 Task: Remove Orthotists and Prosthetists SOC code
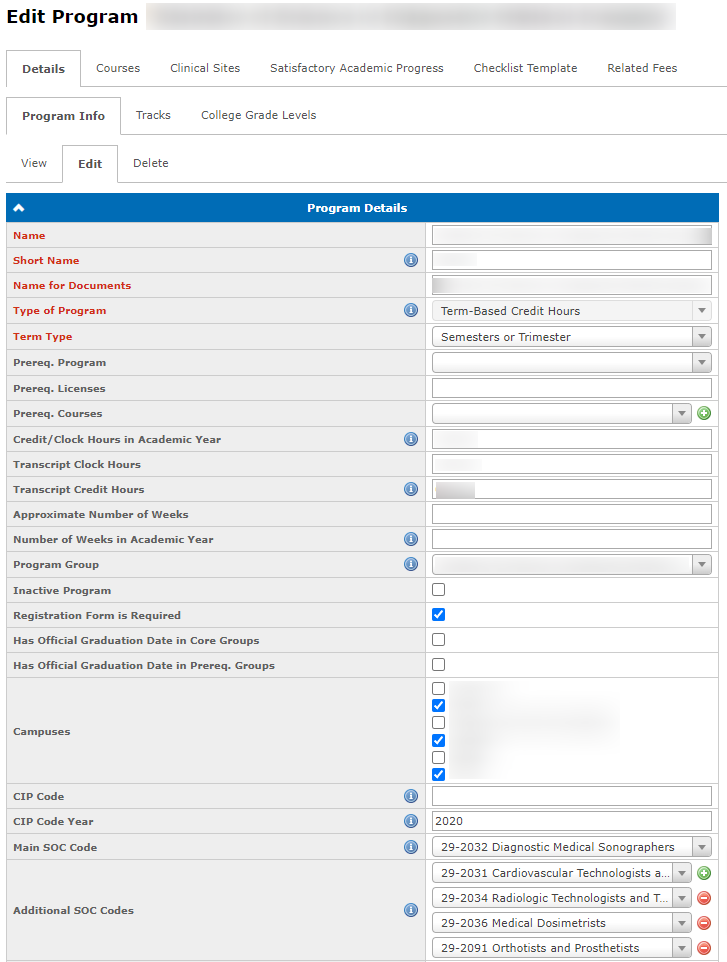[x=704, y=949]
